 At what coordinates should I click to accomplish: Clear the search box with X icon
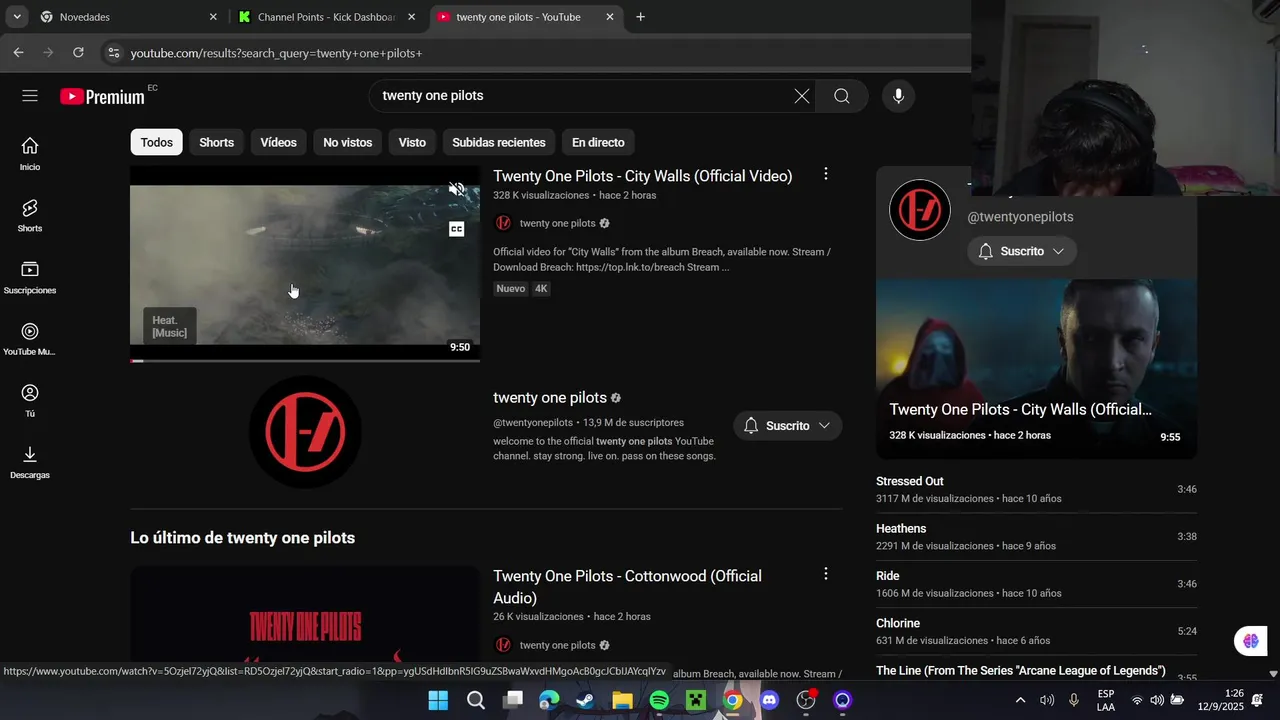(802, 96)
